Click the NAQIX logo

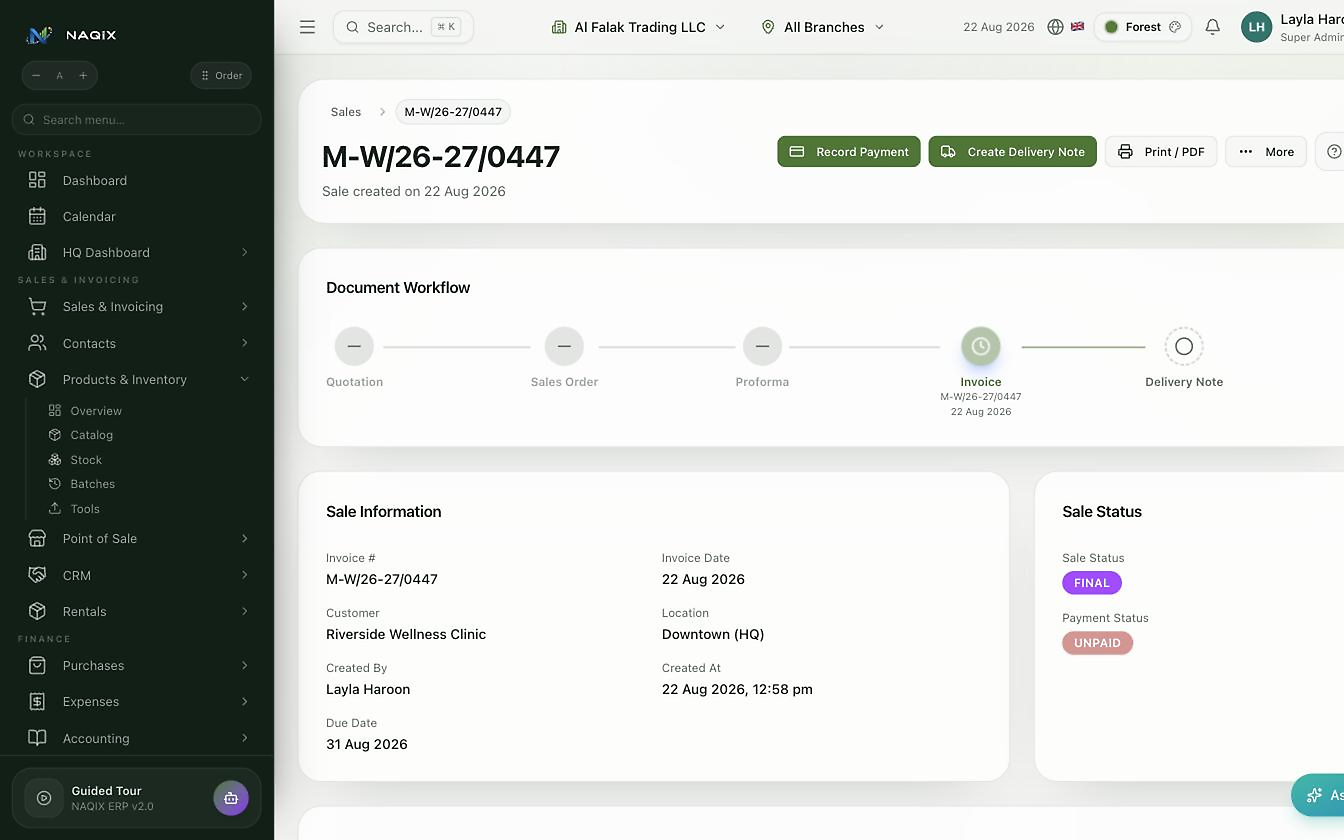click(x=71, y=35)
